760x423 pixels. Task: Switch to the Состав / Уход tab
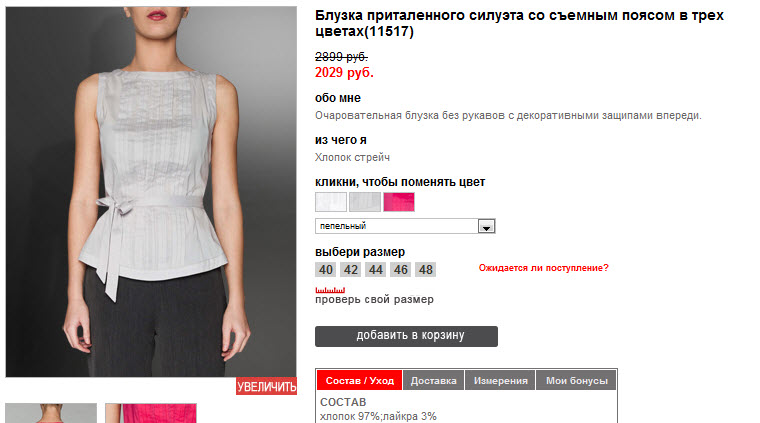point(360,380)
